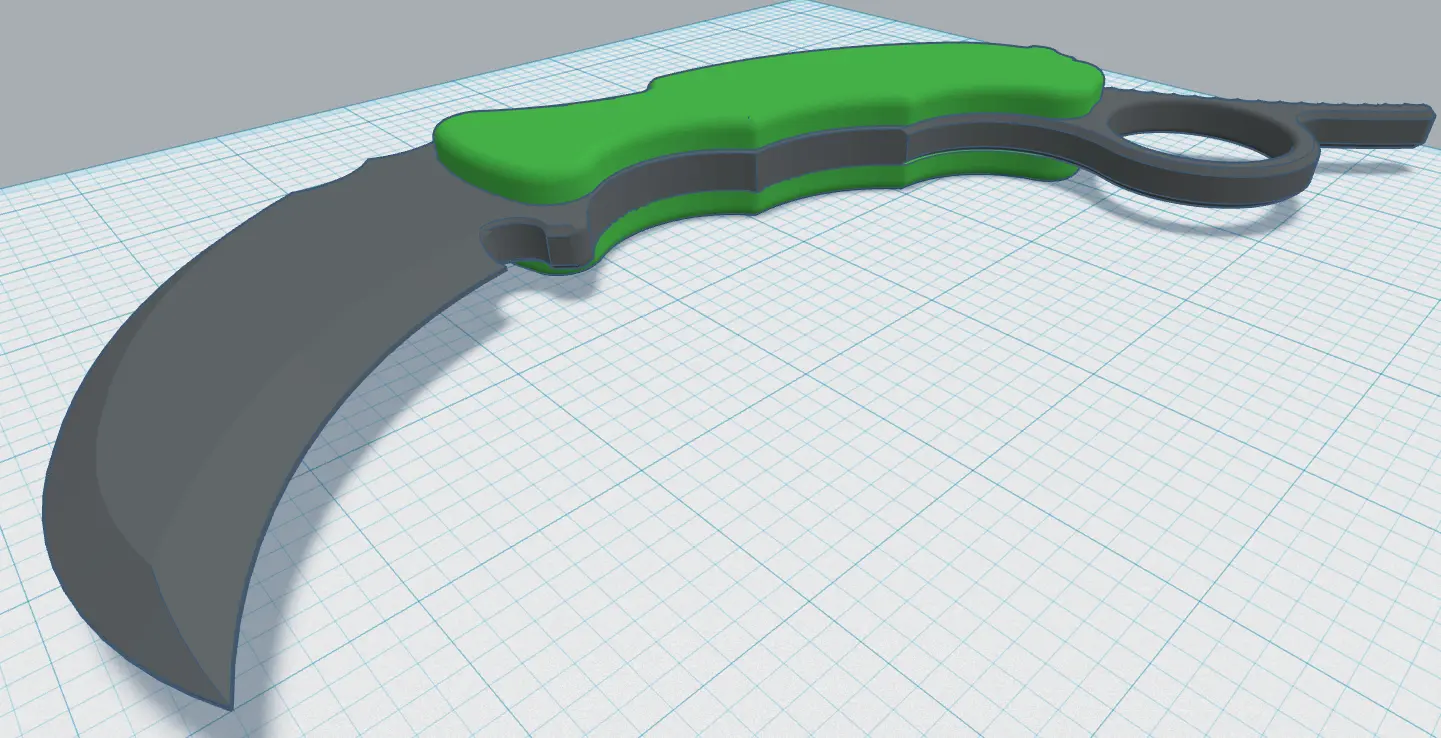Select the grey curved karambit blade
Image resolution: width=1441 pixels, height=738 pixels.
[x=250, y=400]
